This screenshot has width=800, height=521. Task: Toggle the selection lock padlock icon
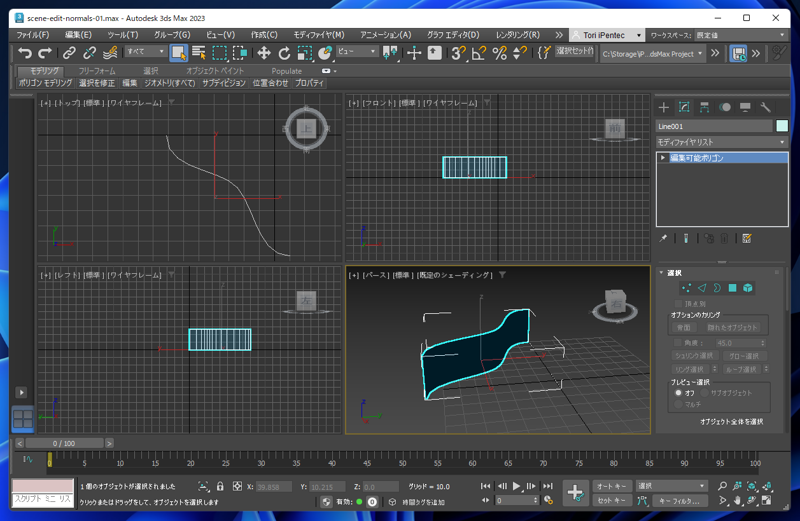220,487
